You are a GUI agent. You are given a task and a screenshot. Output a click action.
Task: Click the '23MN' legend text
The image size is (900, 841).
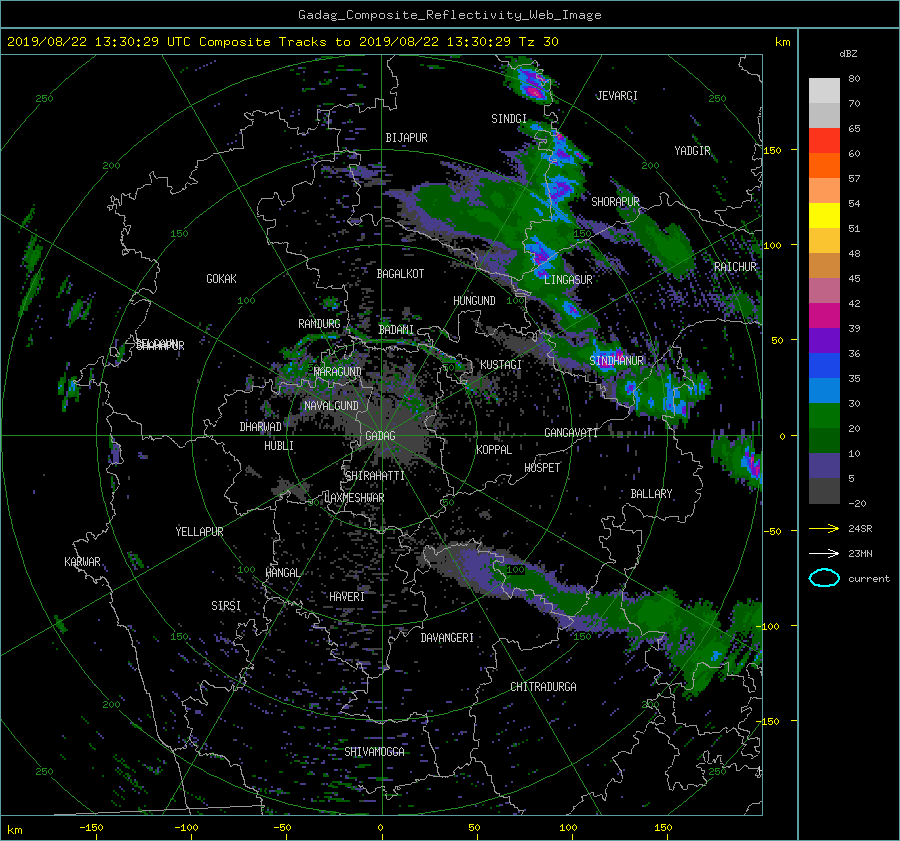(x=860, y=554)
